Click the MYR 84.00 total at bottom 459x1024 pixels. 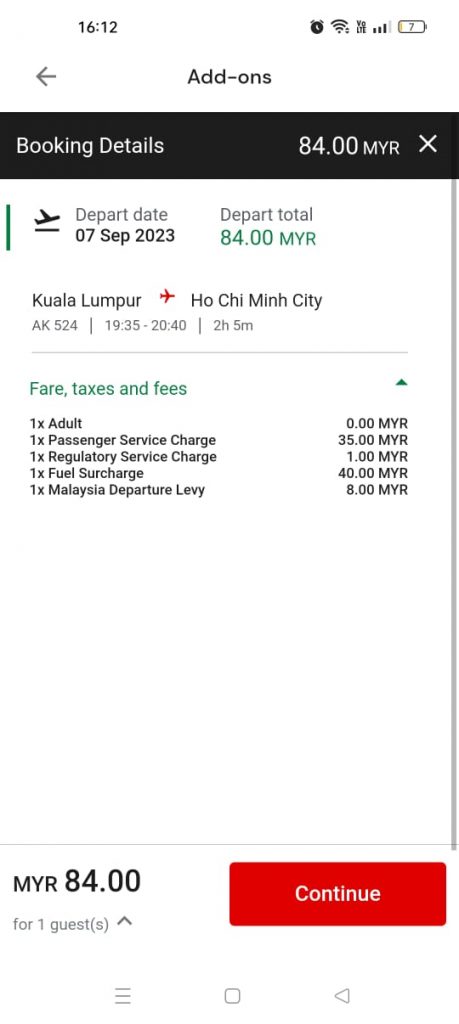click(77, 882)
